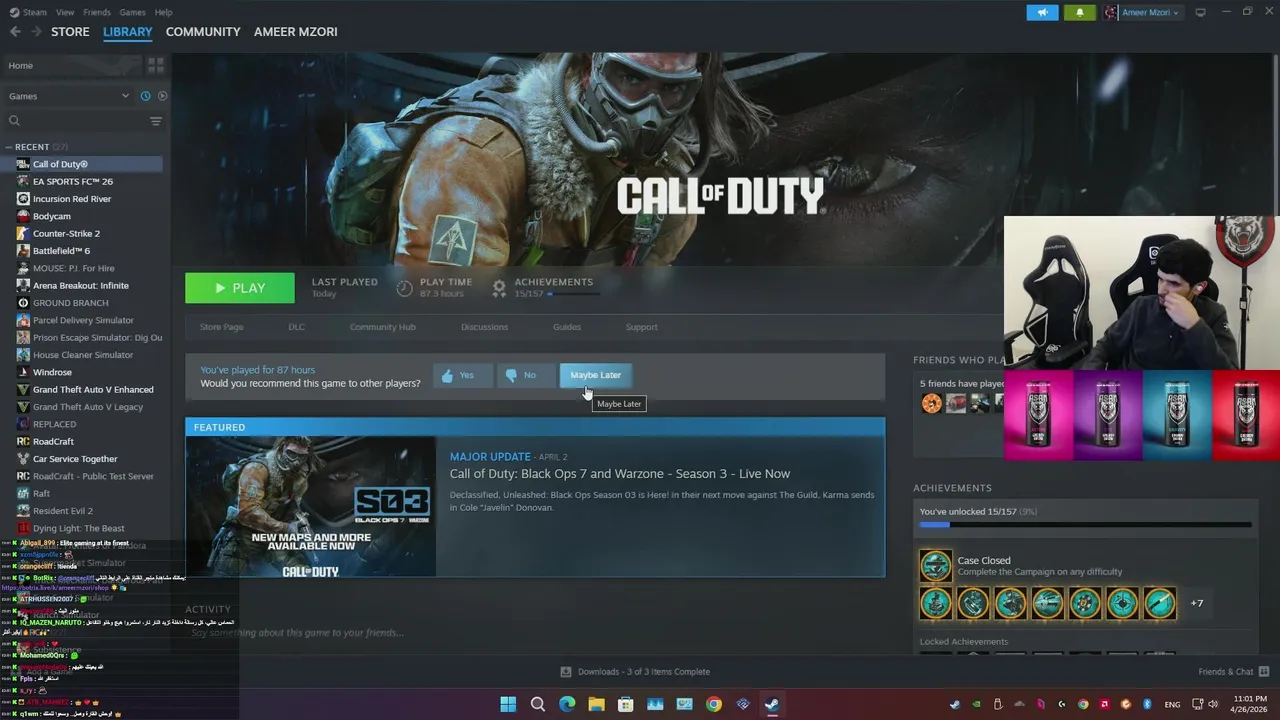This screenshot has height=720, width=1280.
Task: Switch library to grid collections view
Action: point(156,65)
